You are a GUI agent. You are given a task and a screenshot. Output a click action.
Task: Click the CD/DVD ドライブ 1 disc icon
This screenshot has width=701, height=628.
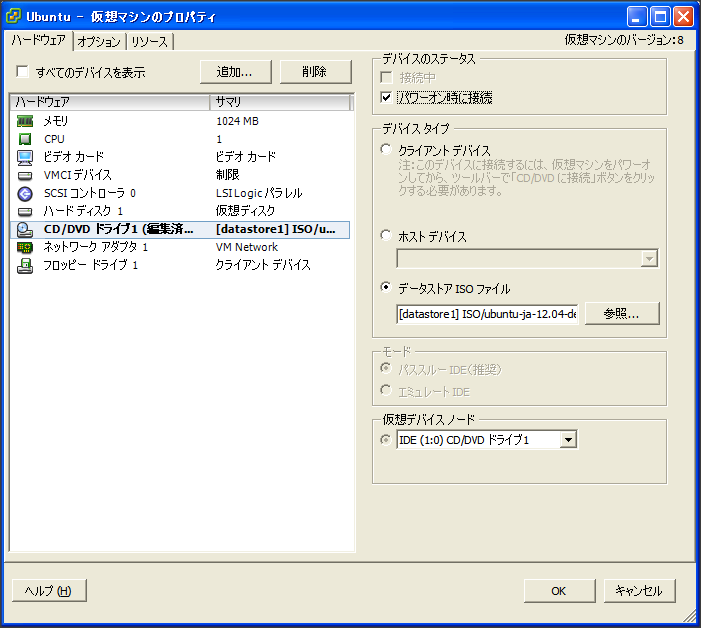(25, 230)
